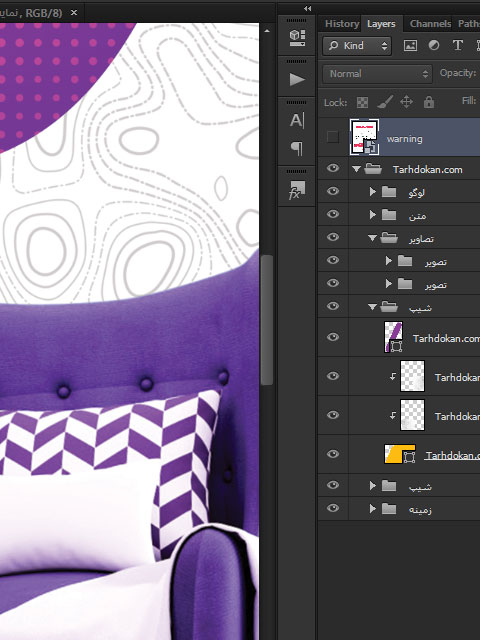Viewport: 480px width, 640px height.
Task: Filter layers by adjustment layers icon
Action: [x=434, y=45]
